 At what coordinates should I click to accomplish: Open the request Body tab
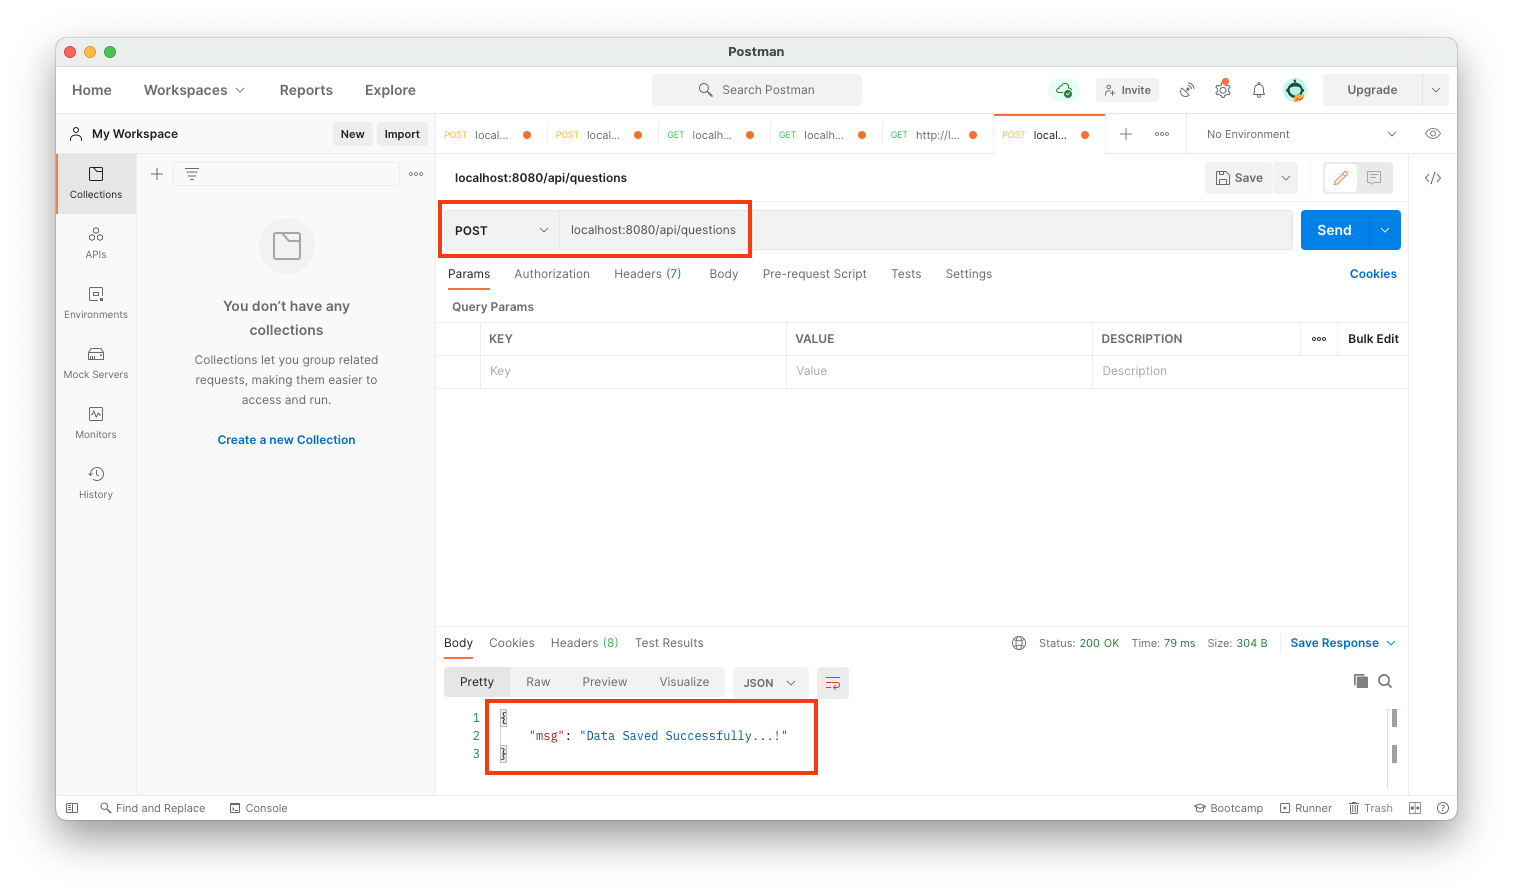(724, 274)
